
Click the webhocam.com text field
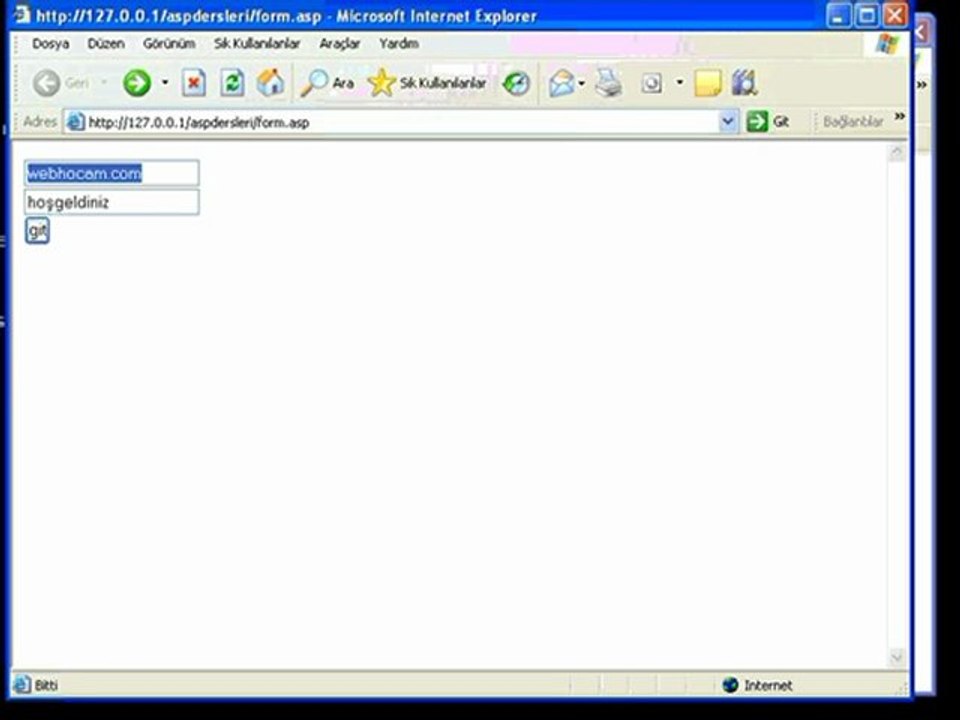pos(111,173)
